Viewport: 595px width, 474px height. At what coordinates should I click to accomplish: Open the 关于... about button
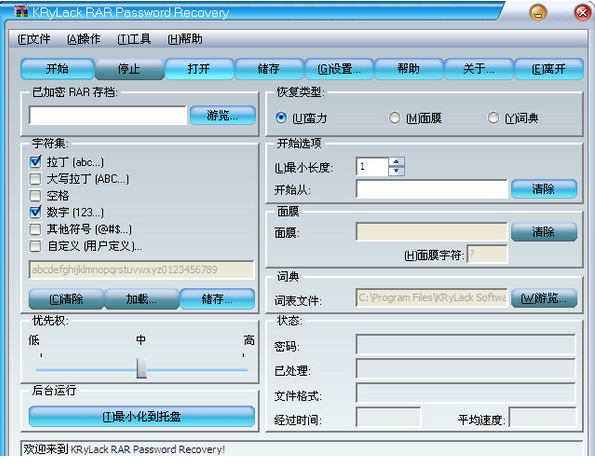(479, 69)
